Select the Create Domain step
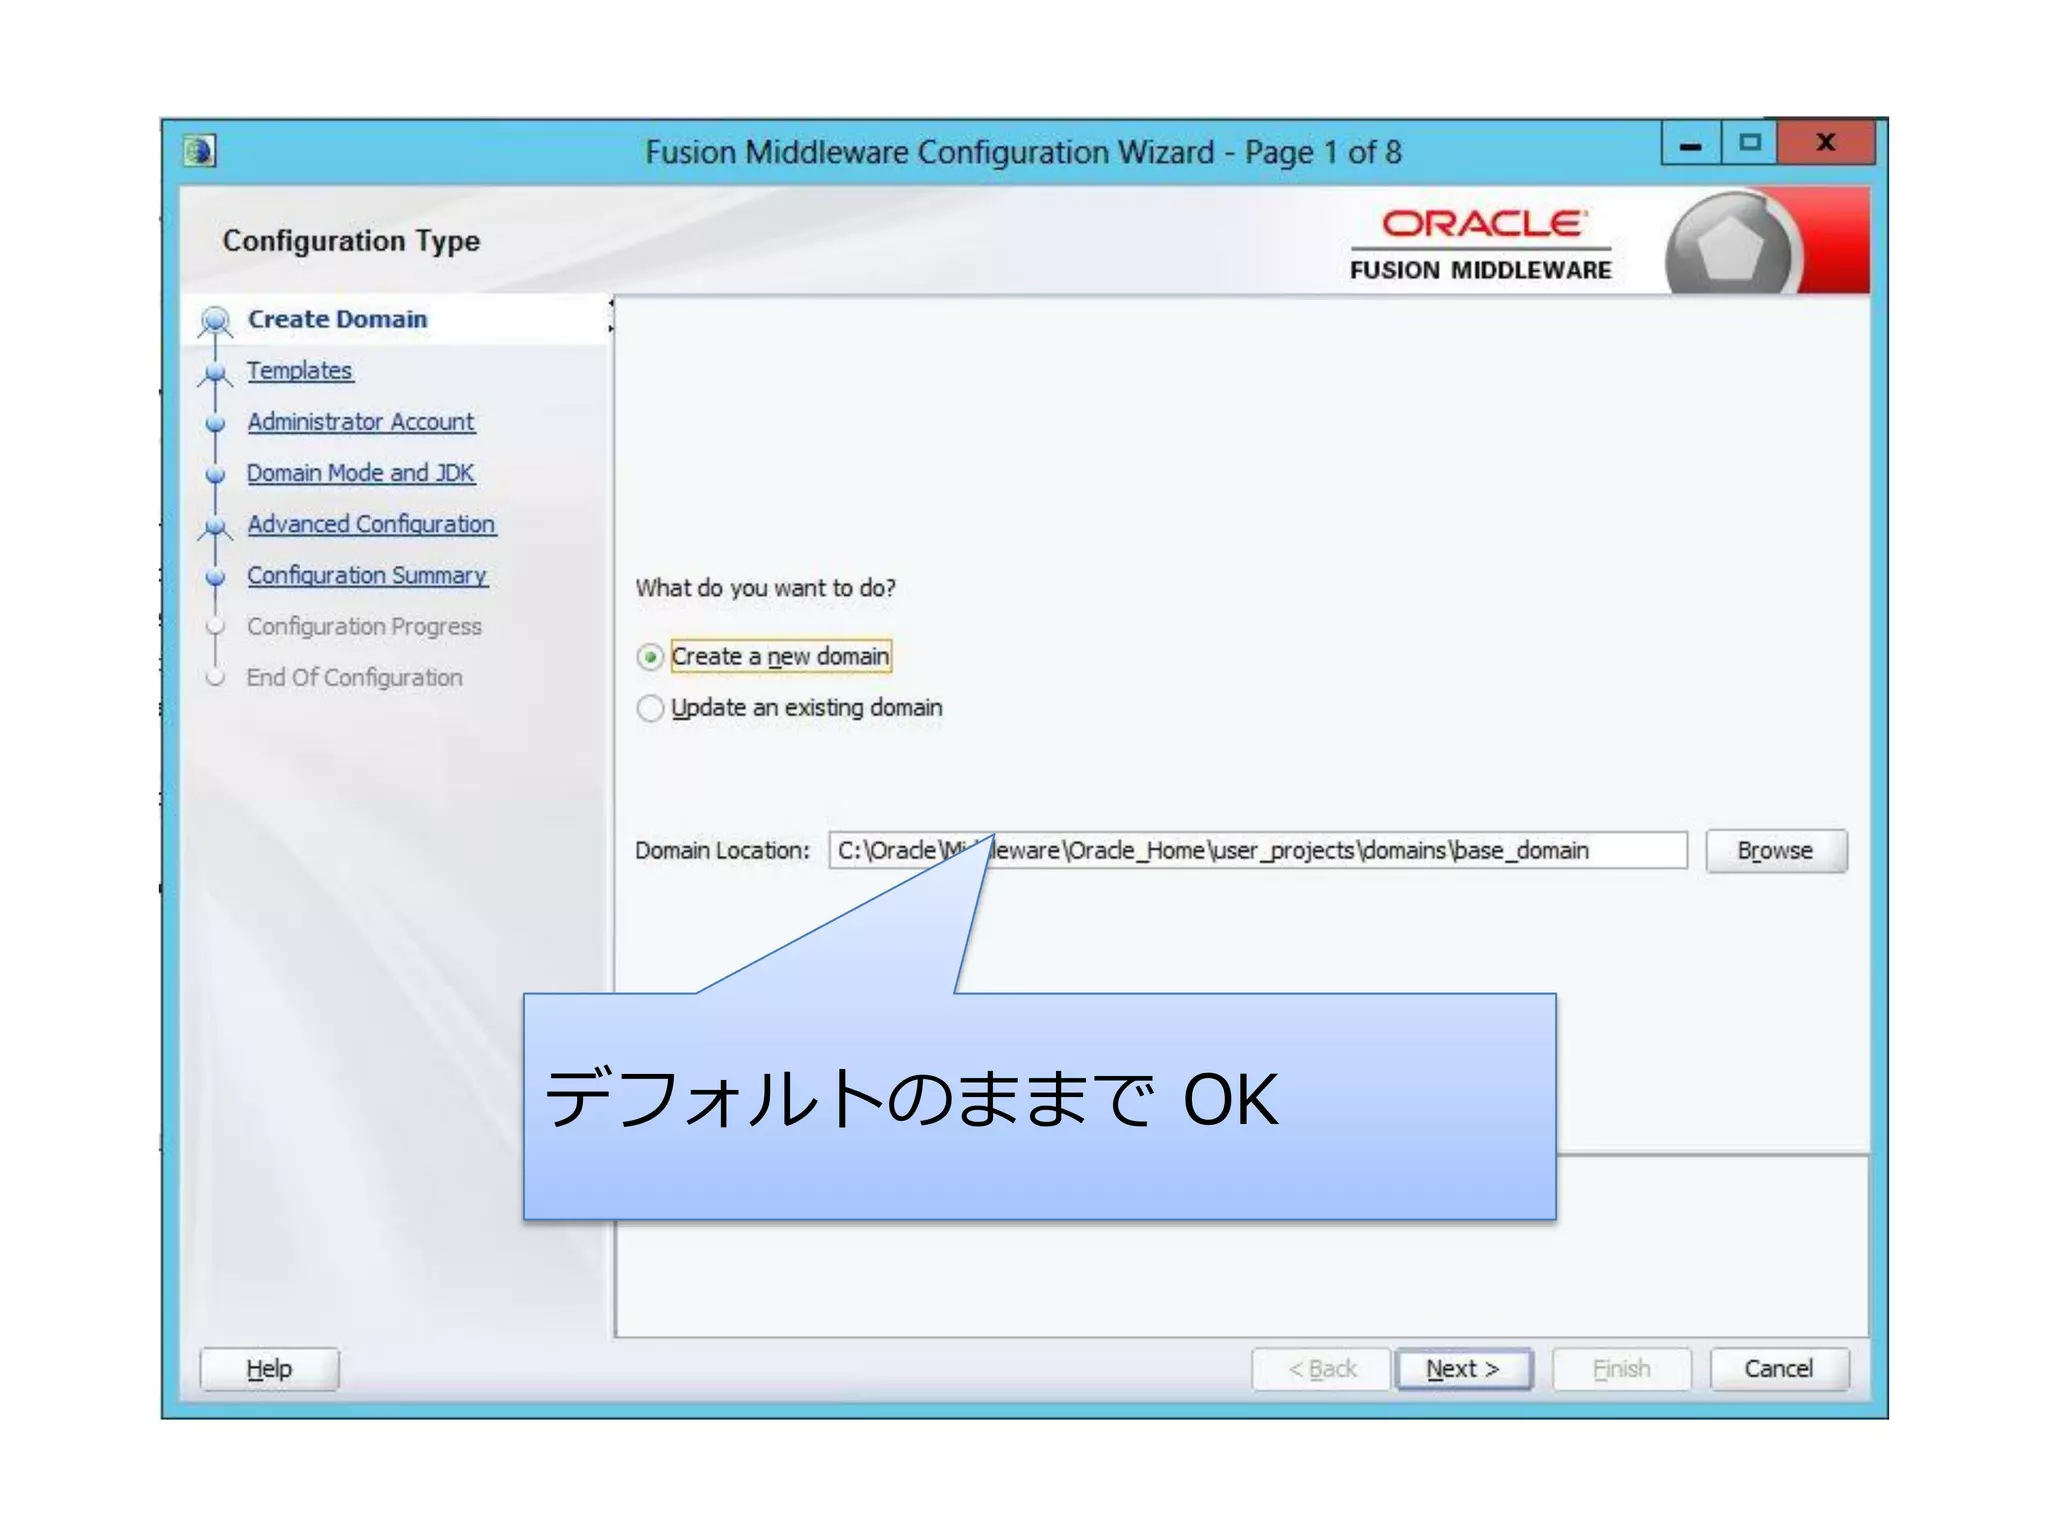The width and height of the screenshot is (2048, 1536). pos(337,319)
